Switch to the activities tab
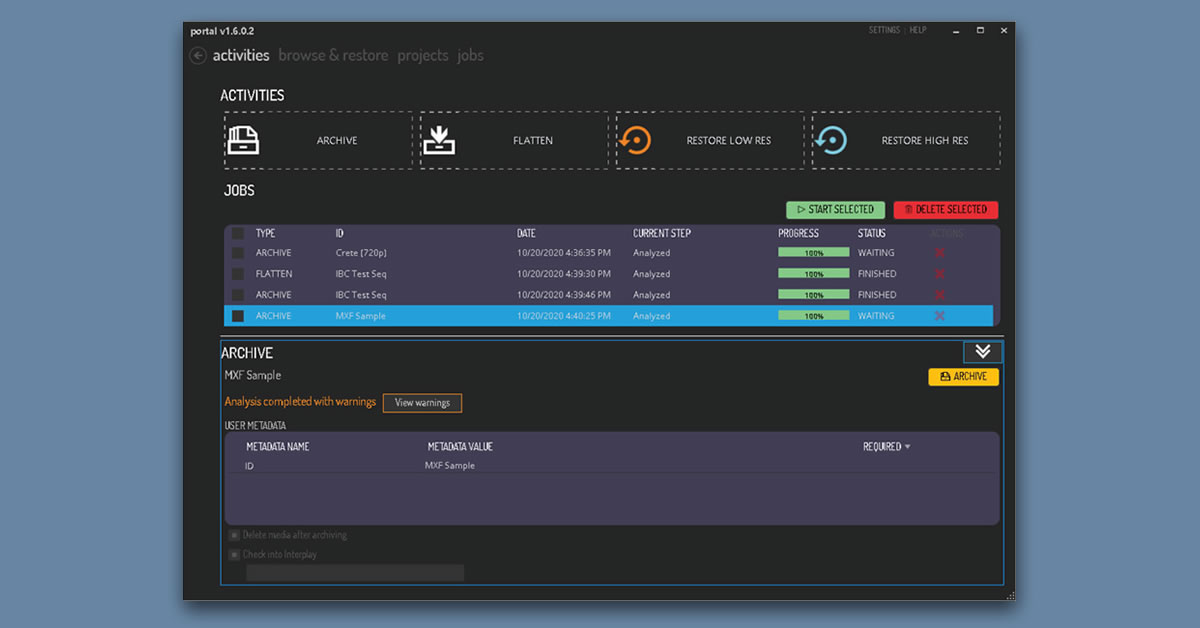1200x628 pixels. click(x=241, y=56)
